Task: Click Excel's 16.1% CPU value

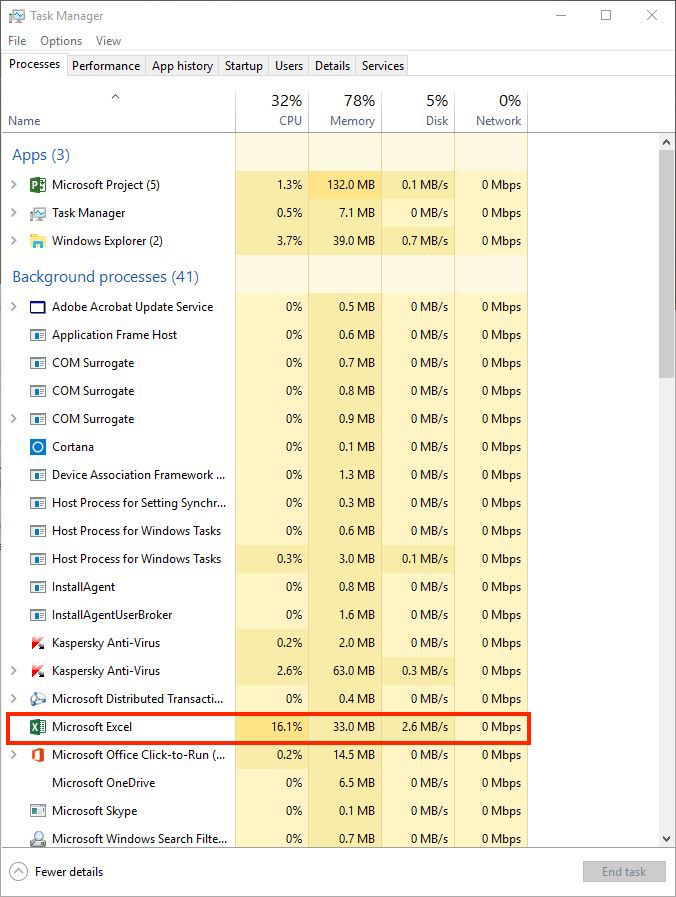Action: coord(287,727)
